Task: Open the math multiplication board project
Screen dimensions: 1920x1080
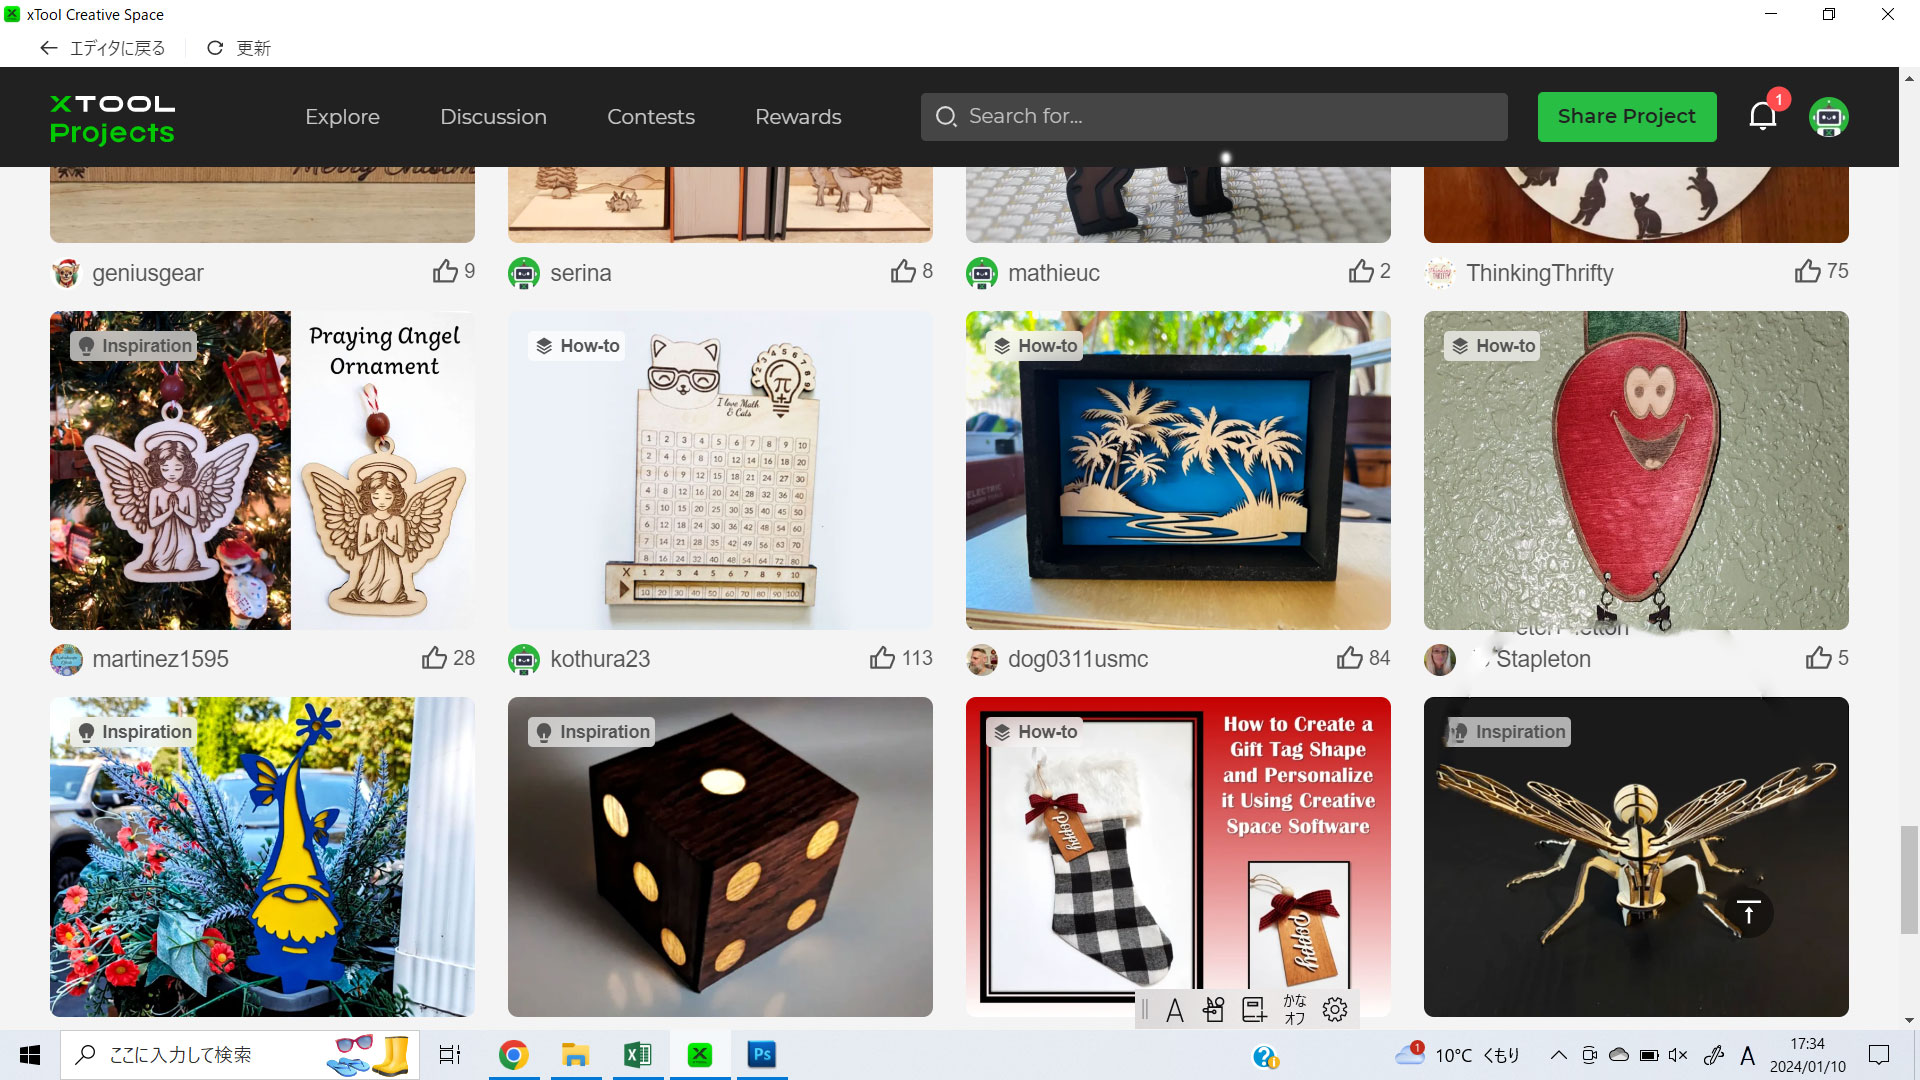Action: pyautogui.click(x=720, y=470)
